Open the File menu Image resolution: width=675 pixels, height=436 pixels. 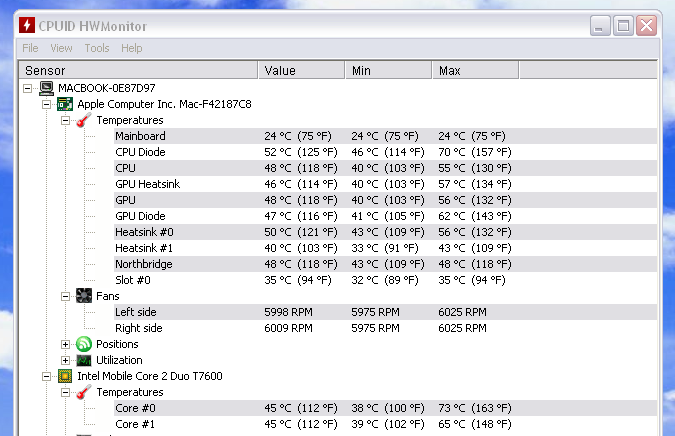pyautogui.click(x=30, y=48)
